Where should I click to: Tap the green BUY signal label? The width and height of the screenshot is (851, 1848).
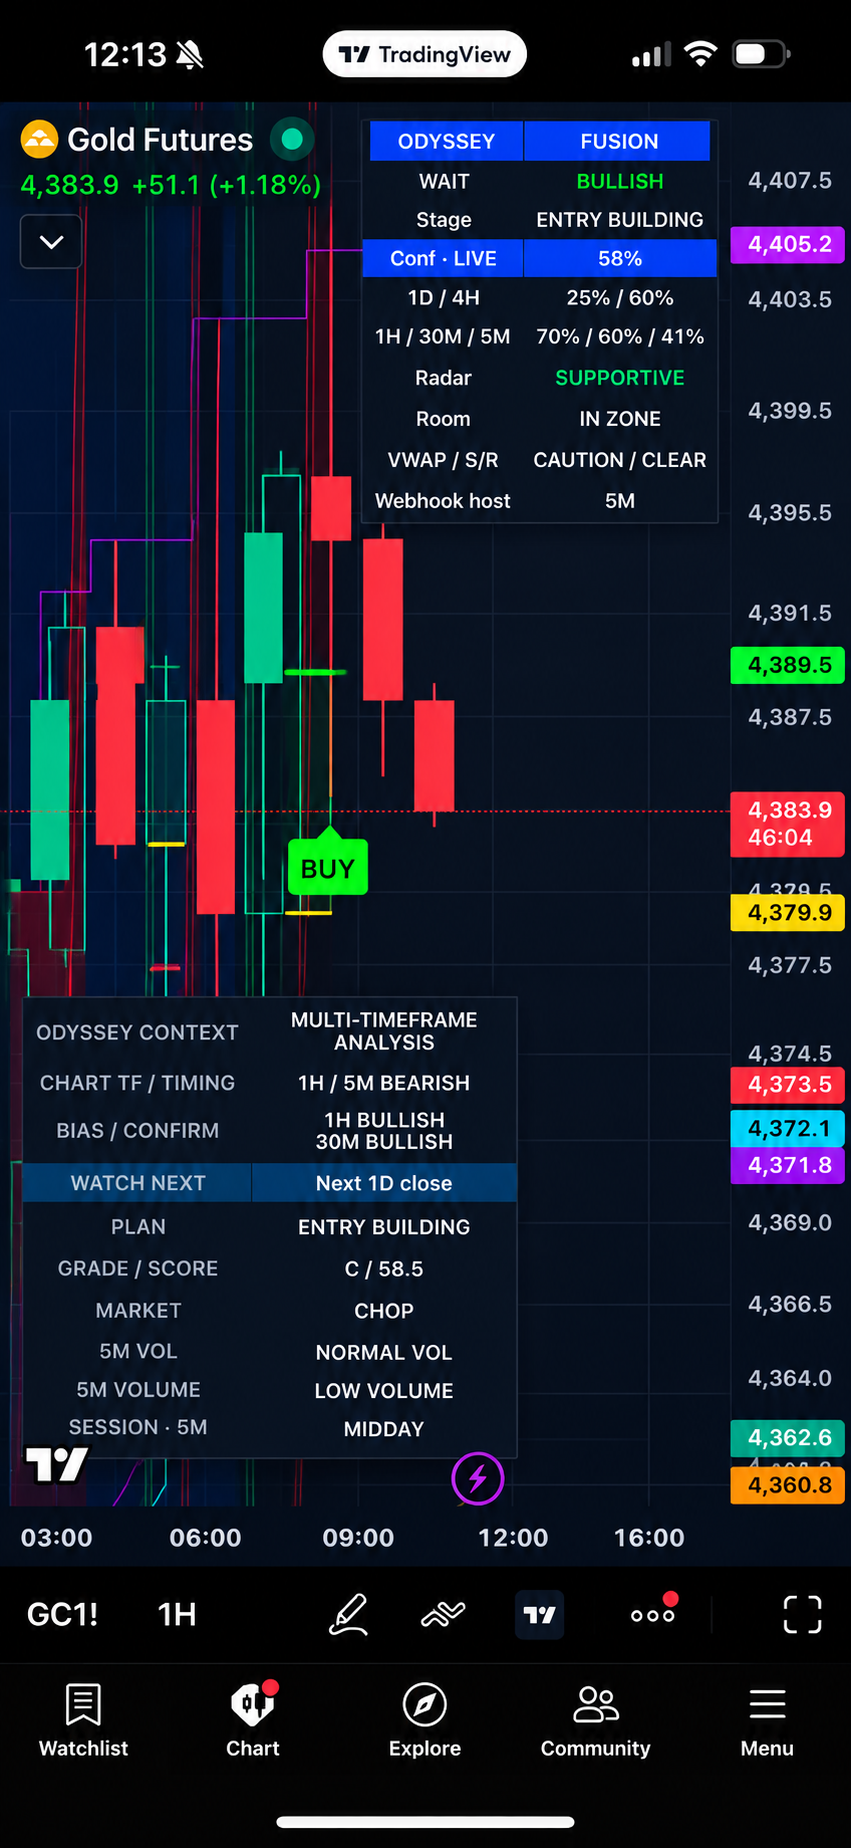(x=328, y=866)
